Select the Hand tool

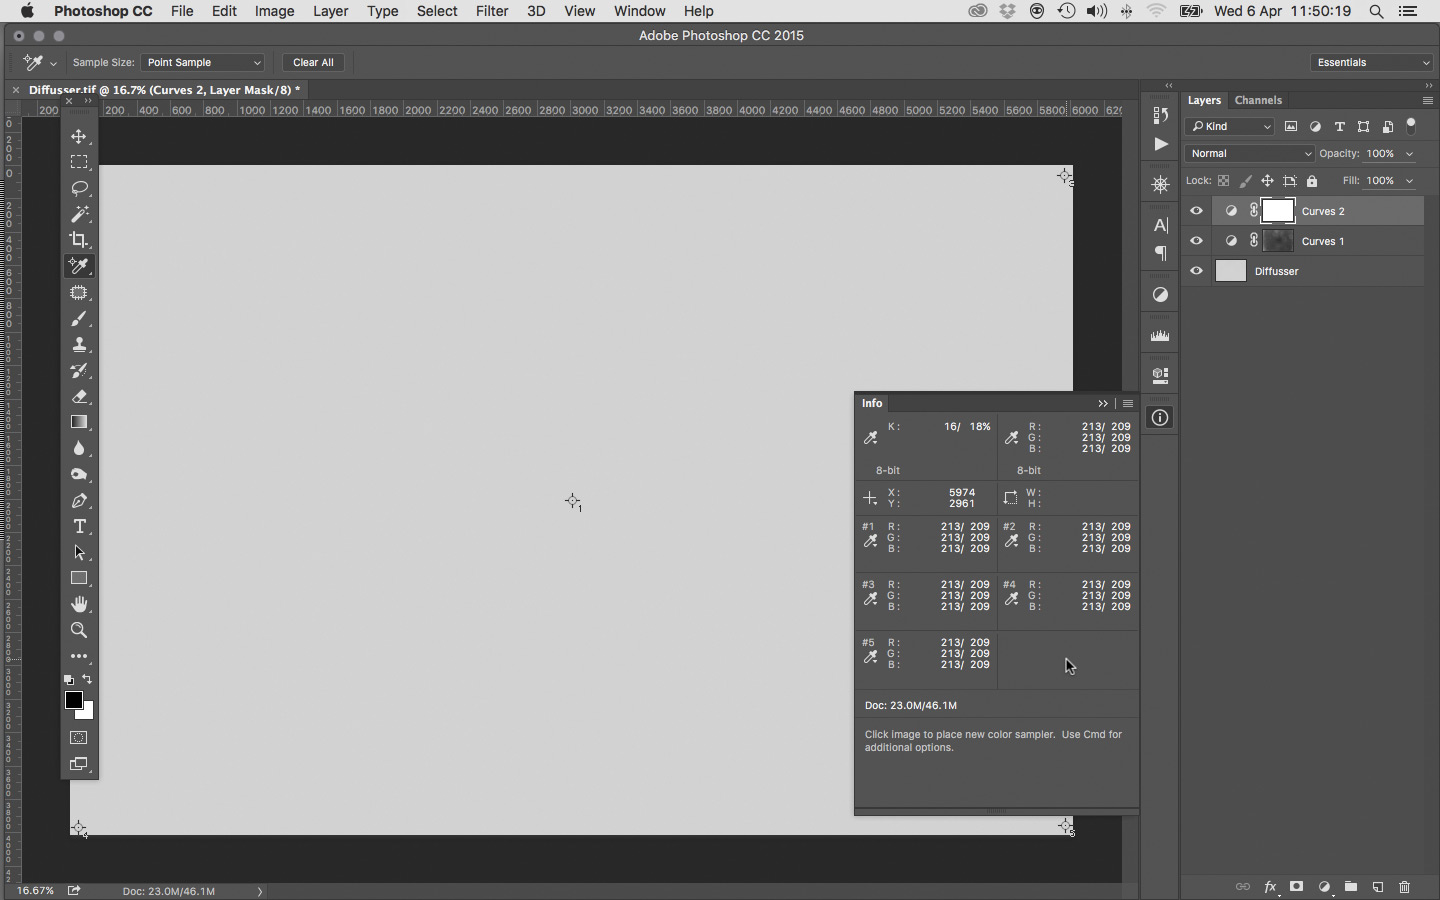[x=79, y=605]
